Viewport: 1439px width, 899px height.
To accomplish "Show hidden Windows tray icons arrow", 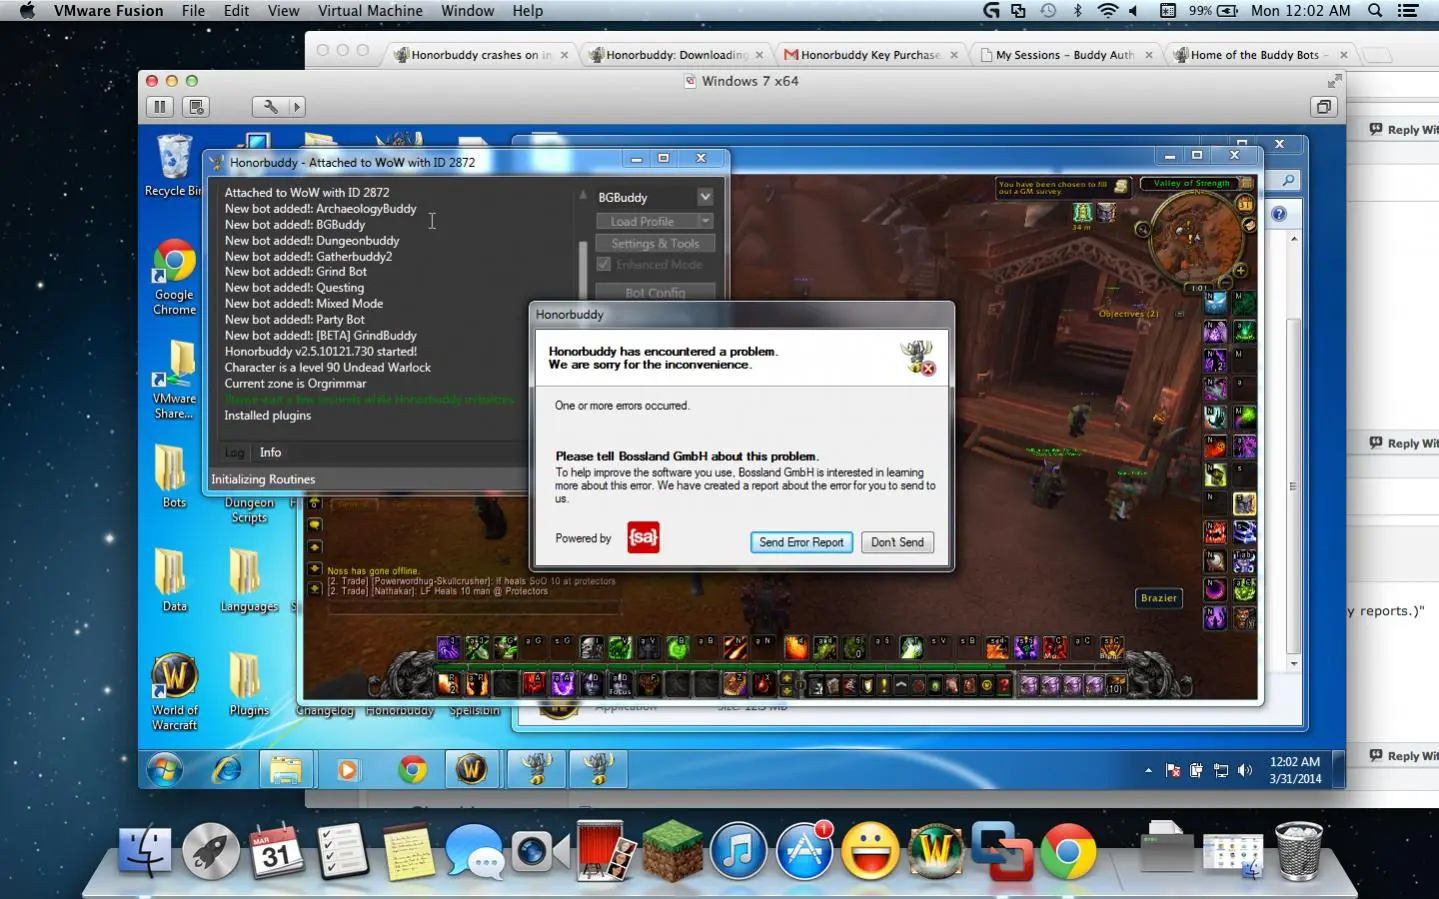I will click(1148, 770).
